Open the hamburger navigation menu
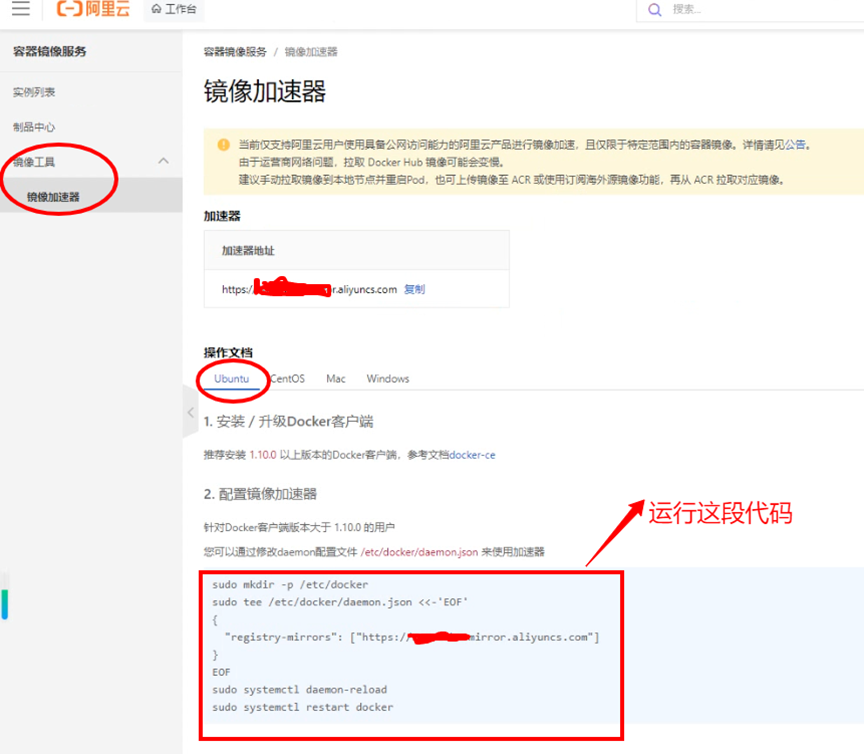Image resolution: width=864 pixels, height=754 pixels. [x=21, y=8]
